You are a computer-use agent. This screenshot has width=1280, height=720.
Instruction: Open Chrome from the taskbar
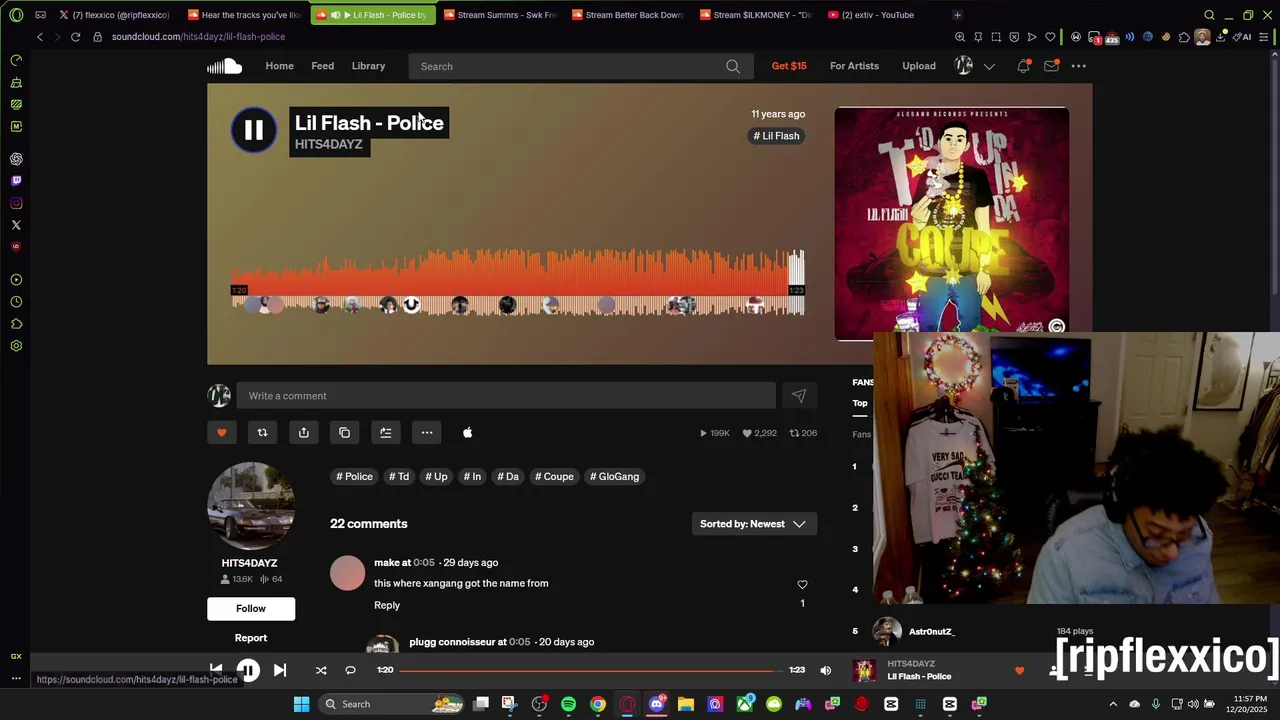click(x=597, y=704)
